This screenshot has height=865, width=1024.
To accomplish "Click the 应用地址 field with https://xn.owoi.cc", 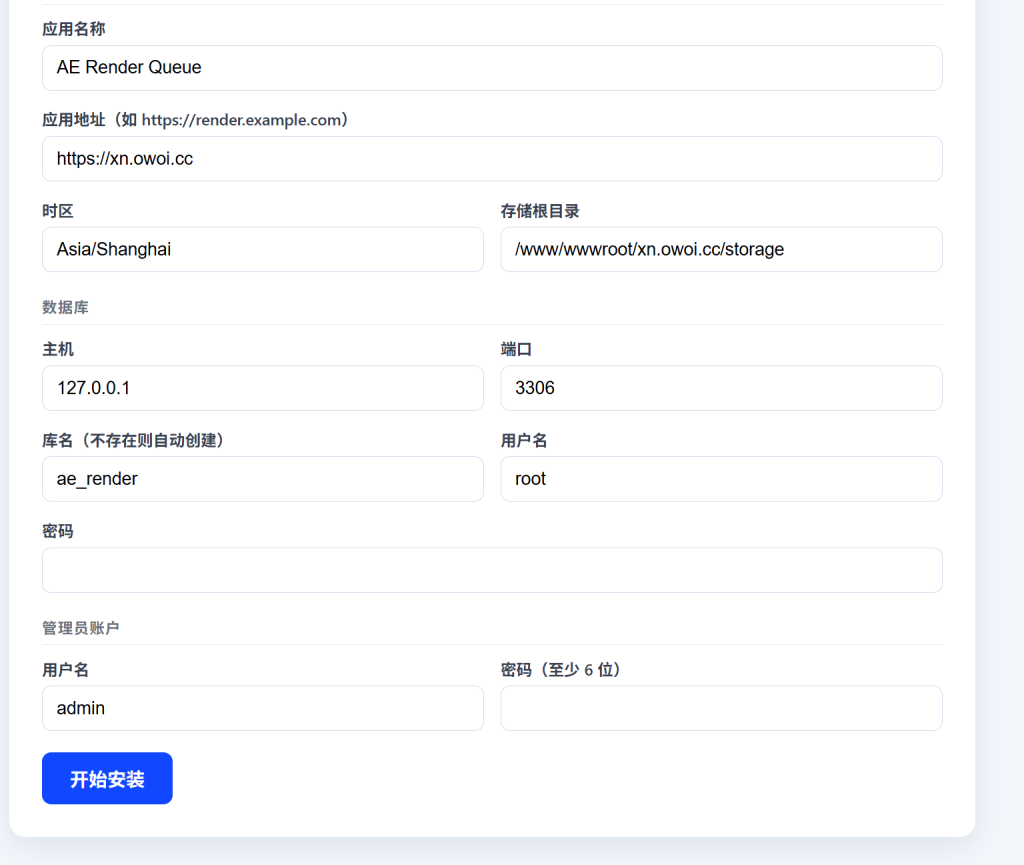I will (491, 159).
